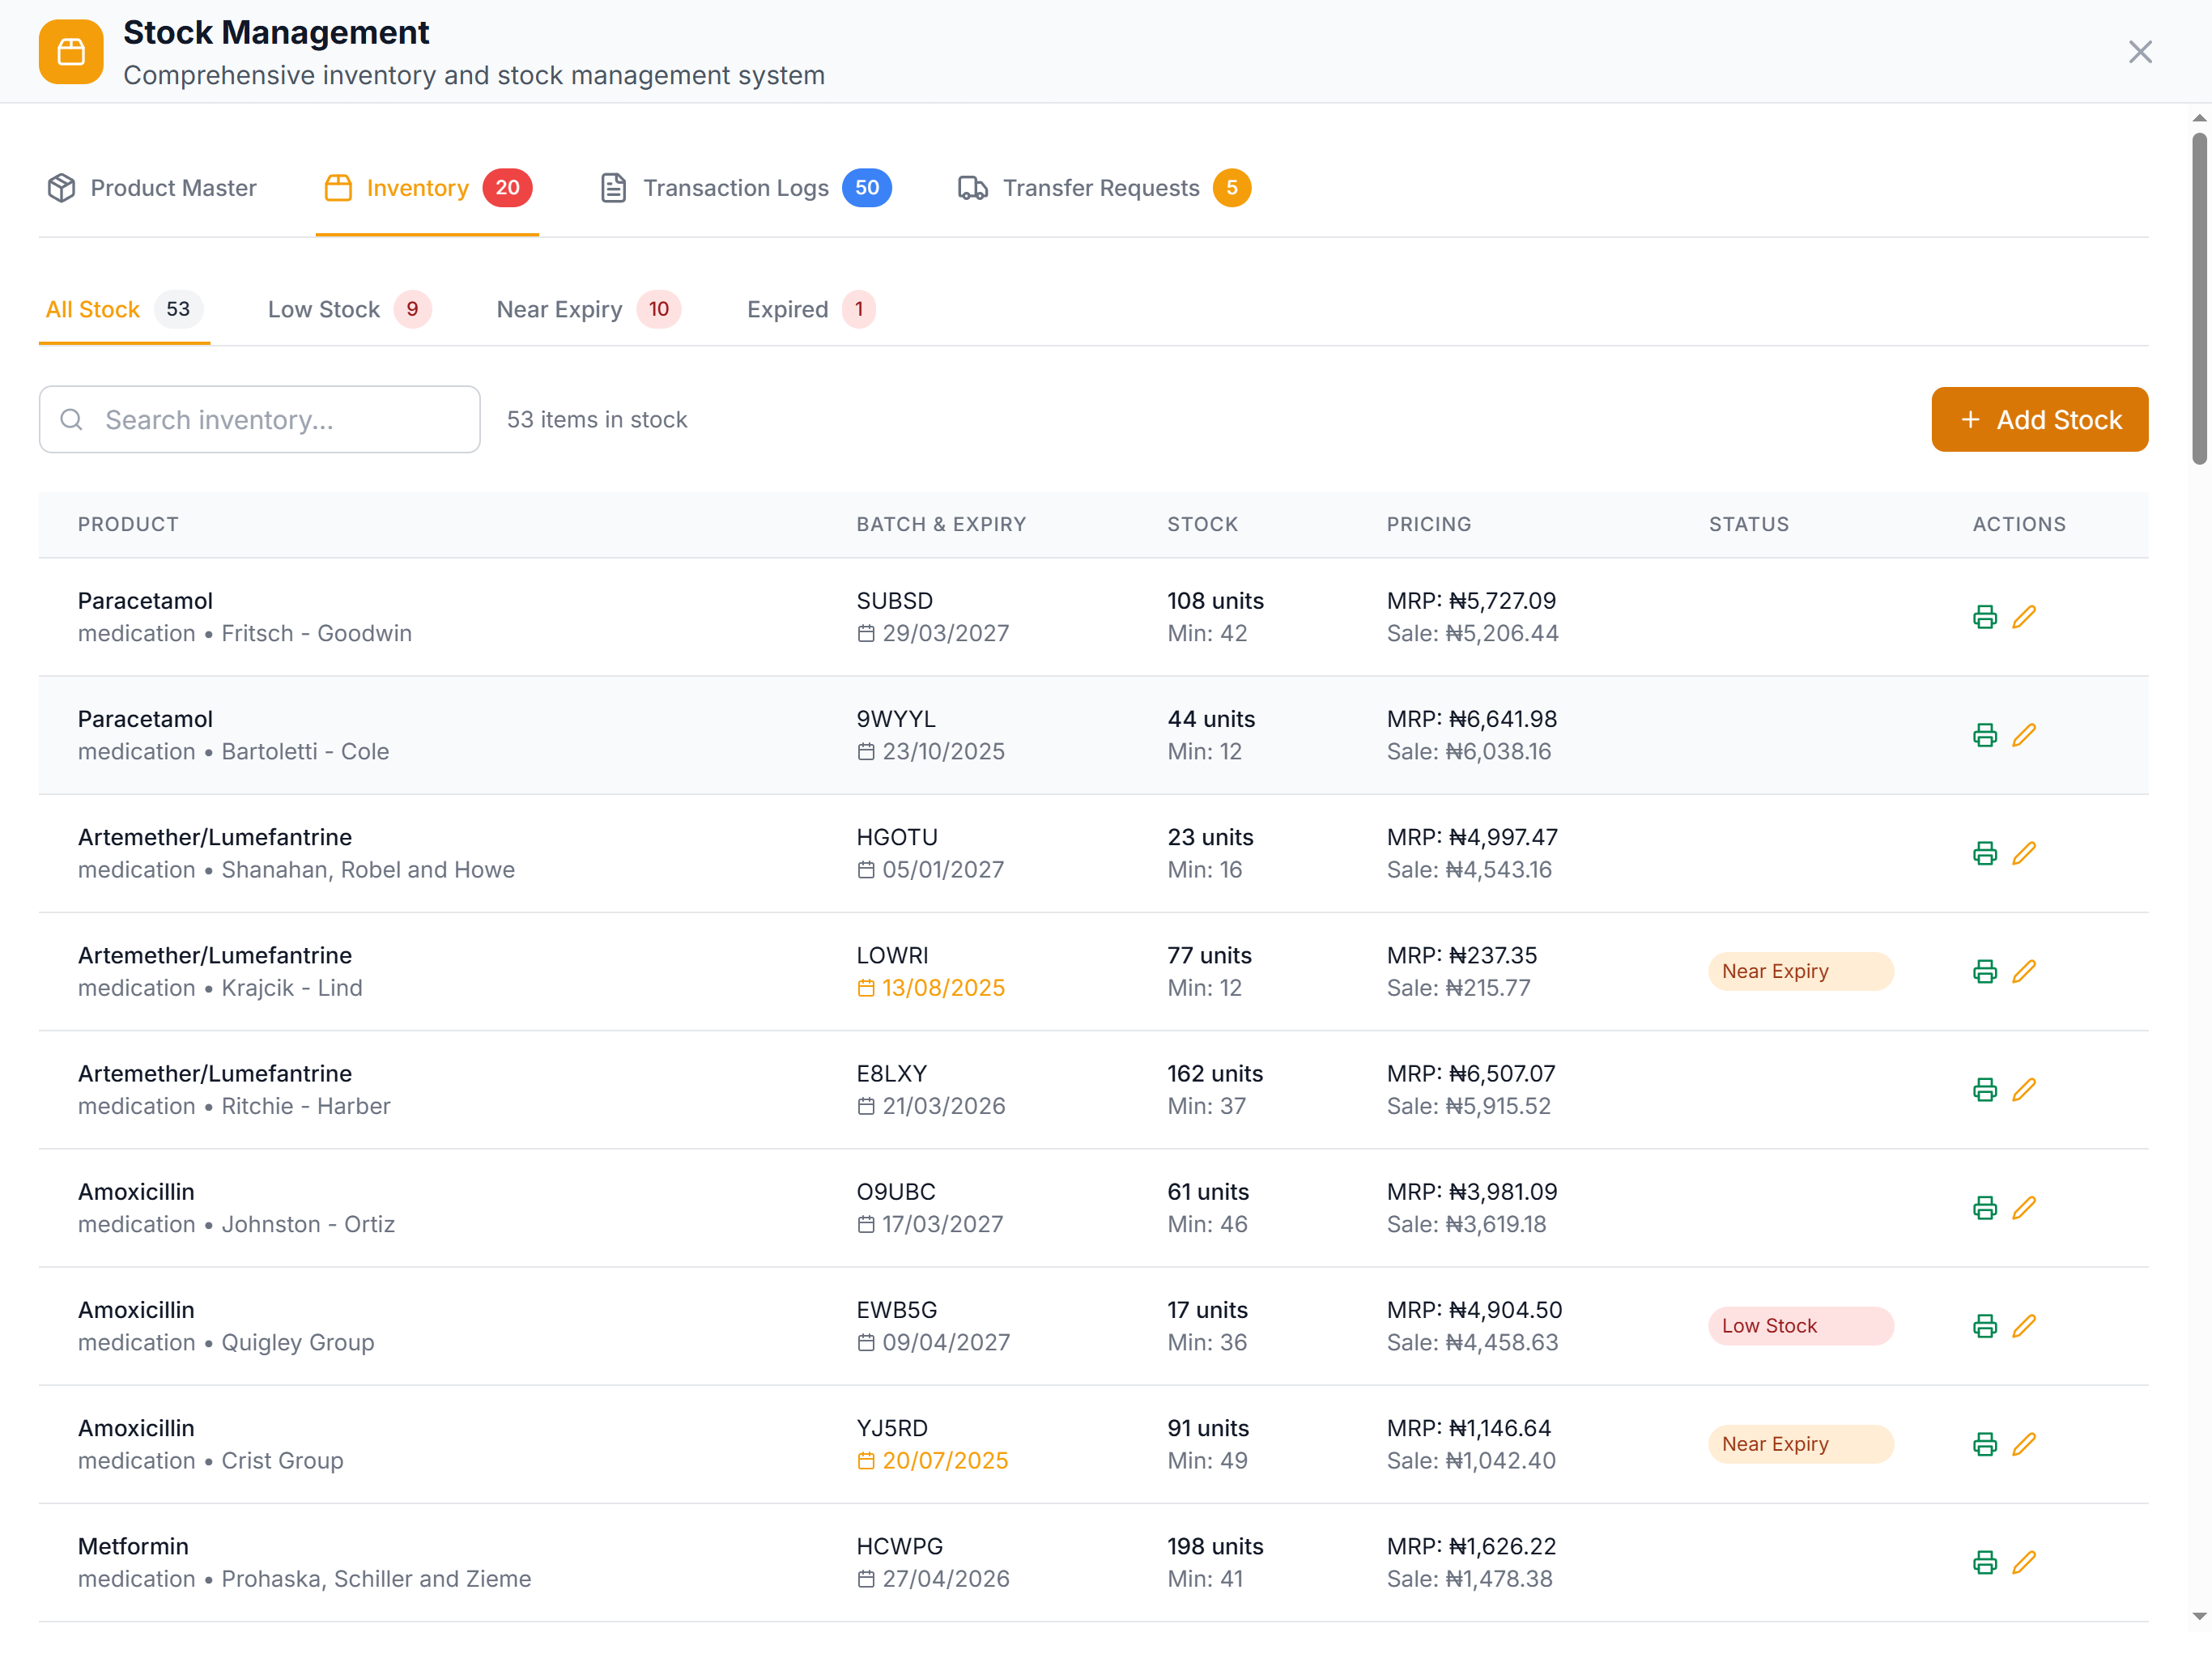Edit the Paracetamol 9WYYL stock entry

point(2023,735)
